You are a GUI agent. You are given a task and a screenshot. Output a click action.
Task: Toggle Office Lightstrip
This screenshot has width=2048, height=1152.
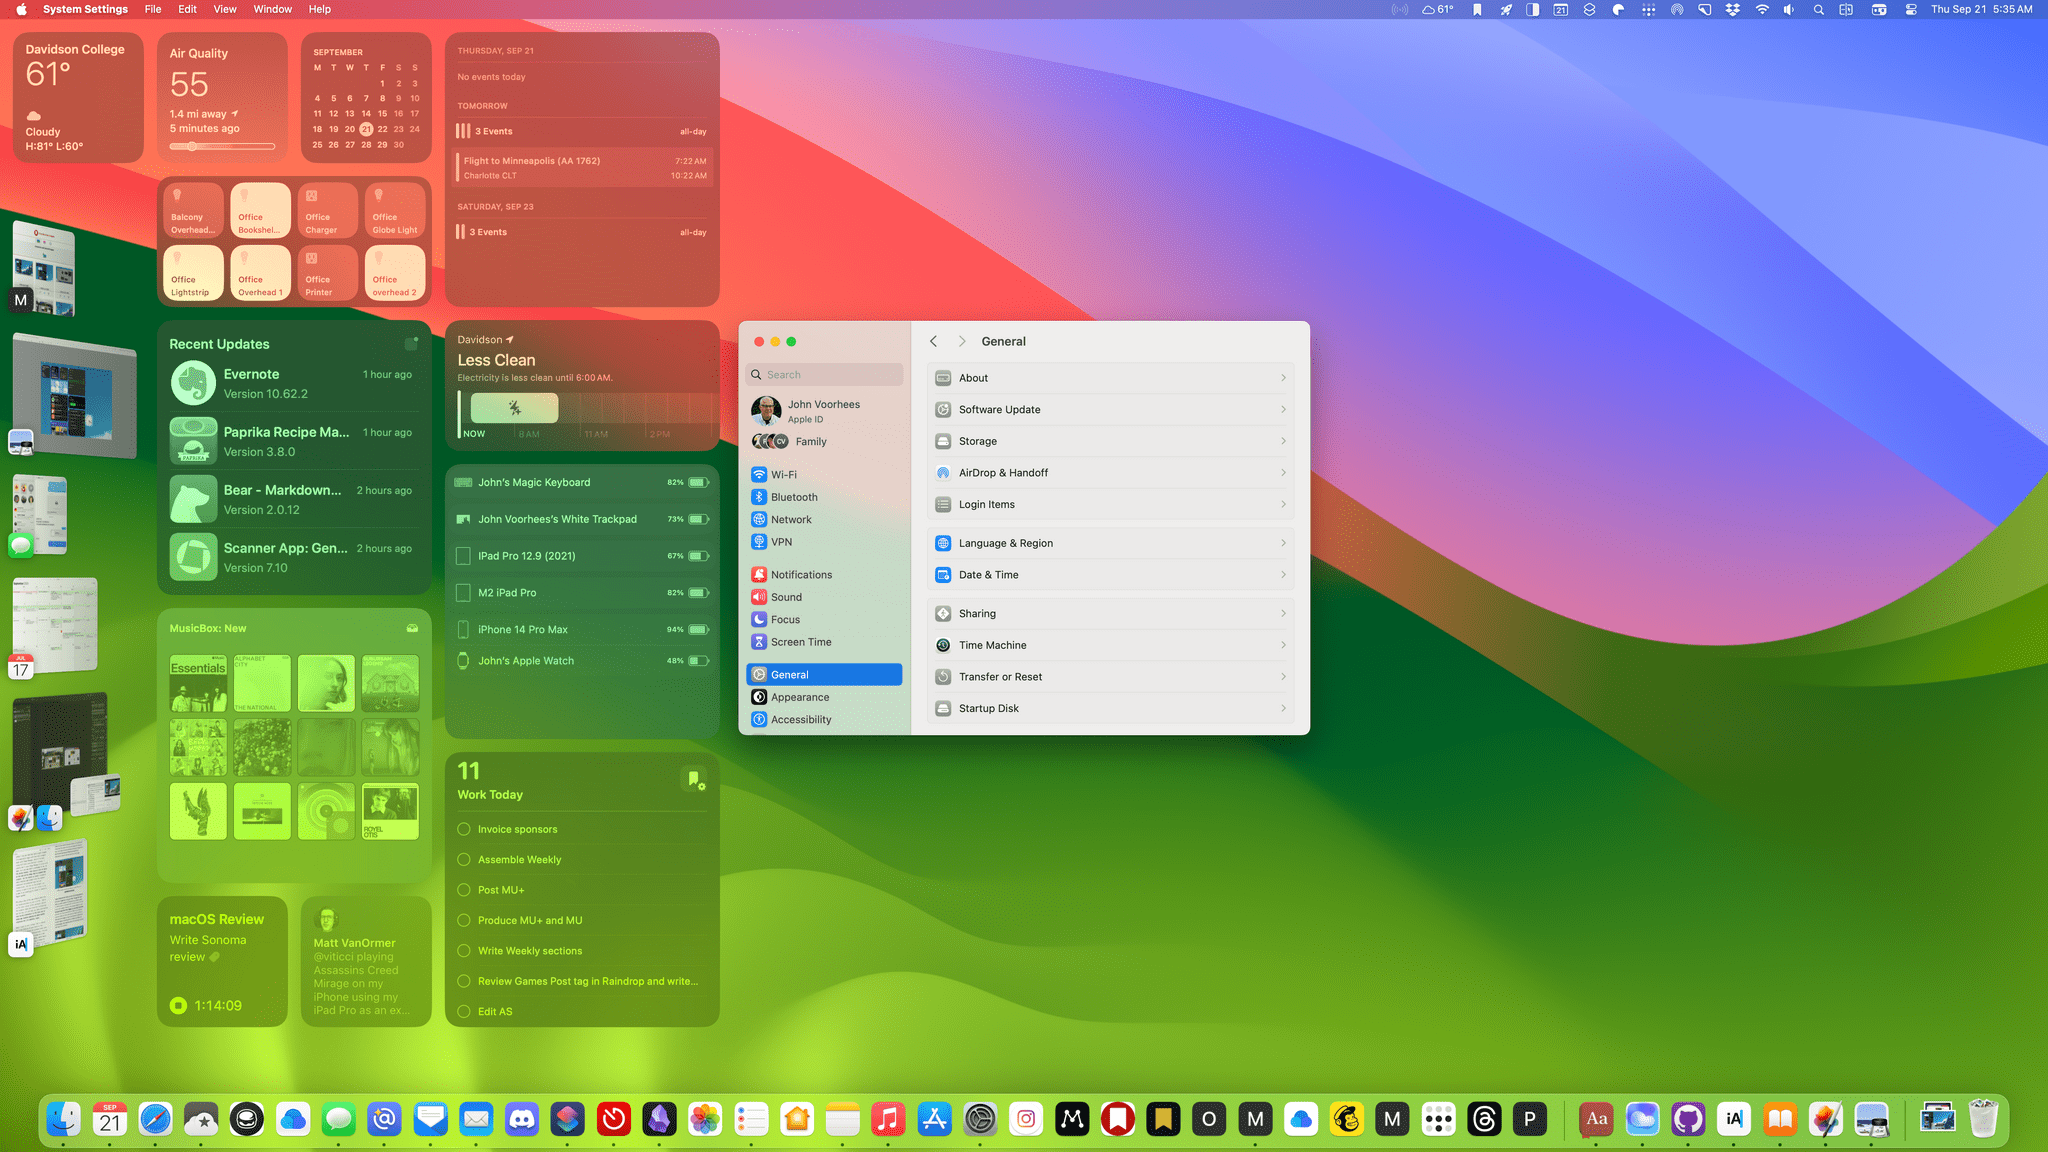194,273
